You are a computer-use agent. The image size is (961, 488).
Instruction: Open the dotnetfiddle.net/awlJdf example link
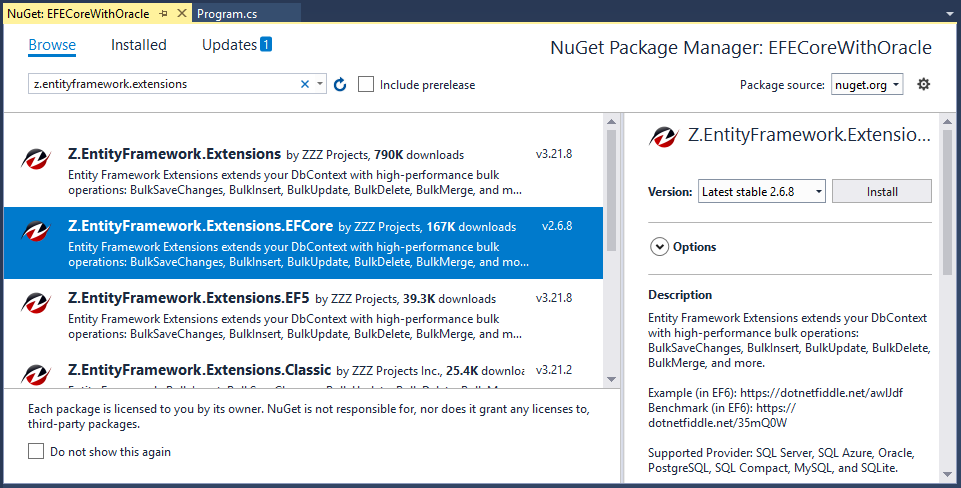tap(821, 392)
